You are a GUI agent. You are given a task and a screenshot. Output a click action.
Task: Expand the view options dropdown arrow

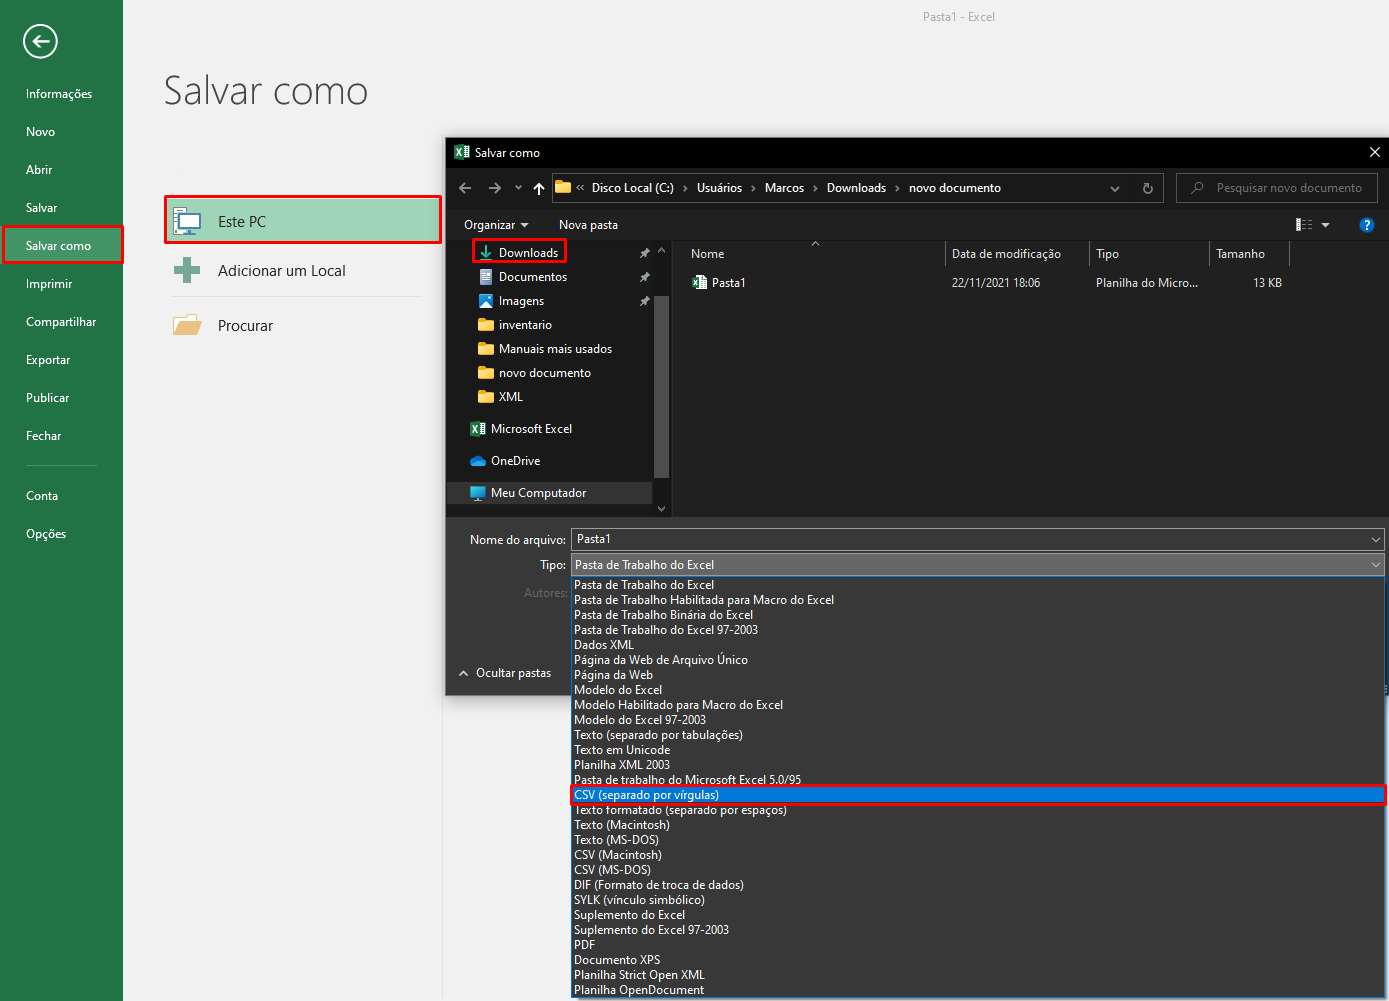point(1326,225)
